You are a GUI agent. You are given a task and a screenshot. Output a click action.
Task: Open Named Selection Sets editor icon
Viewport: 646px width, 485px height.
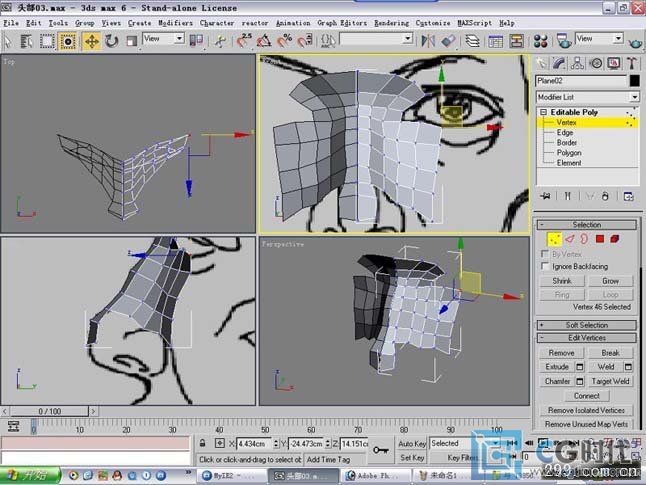click(x=328, y=41)
